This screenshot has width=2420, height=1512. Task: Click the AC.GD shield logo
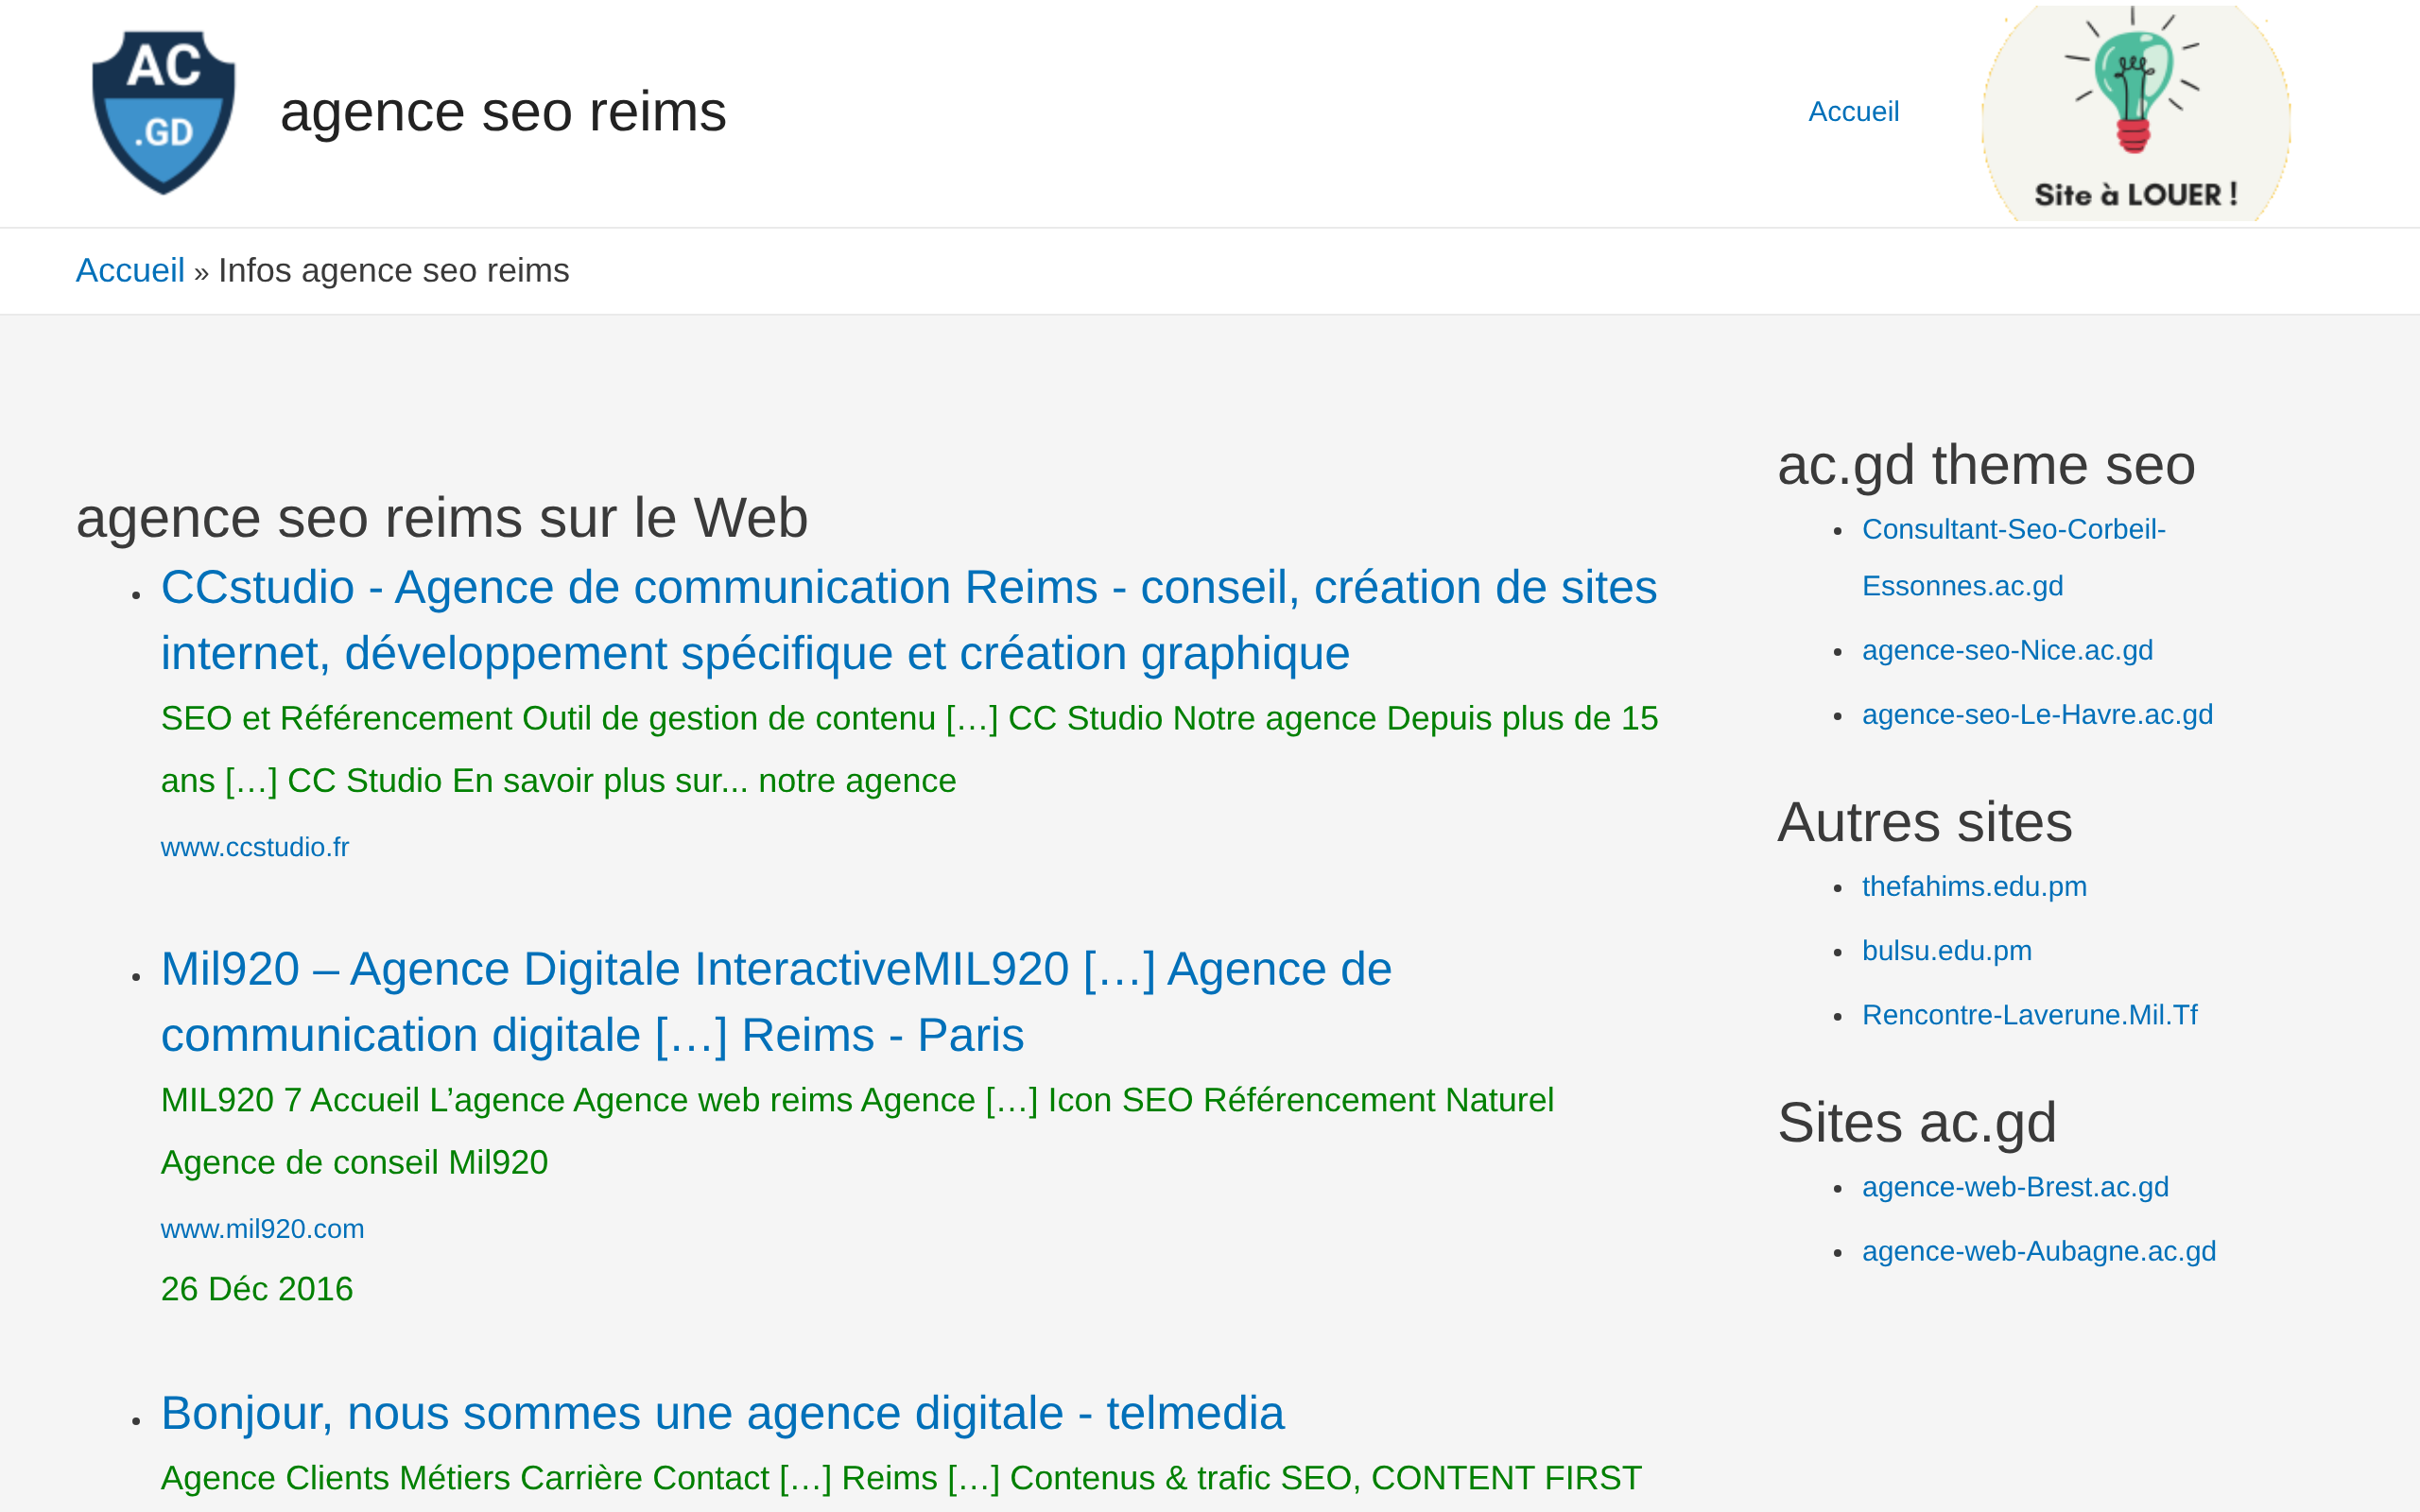164,112
